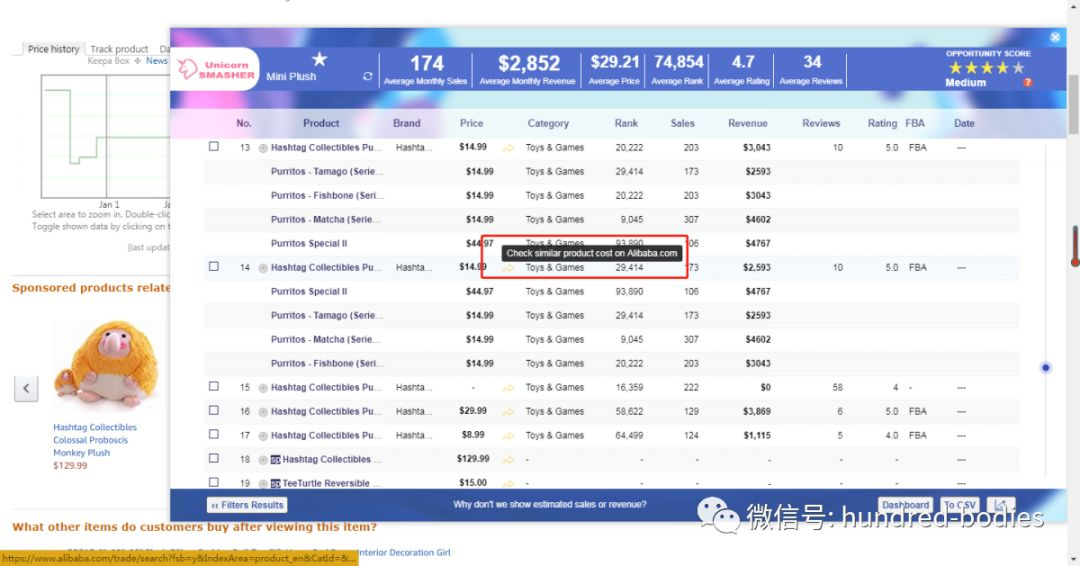Viewport: 1080px width, 566px height.
Task: Open Alibaba link icon for row 18
Action: 508,459
